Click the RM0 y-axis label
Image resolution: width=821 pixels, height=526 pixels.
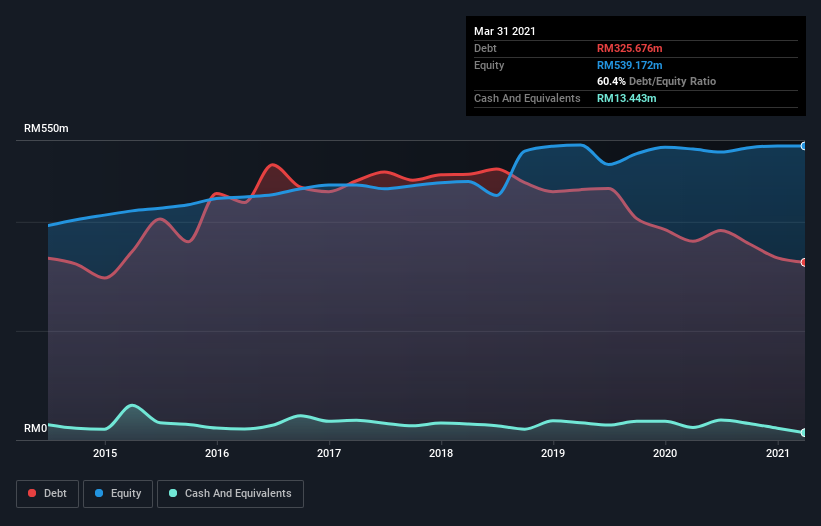click(x=36, y=428)
